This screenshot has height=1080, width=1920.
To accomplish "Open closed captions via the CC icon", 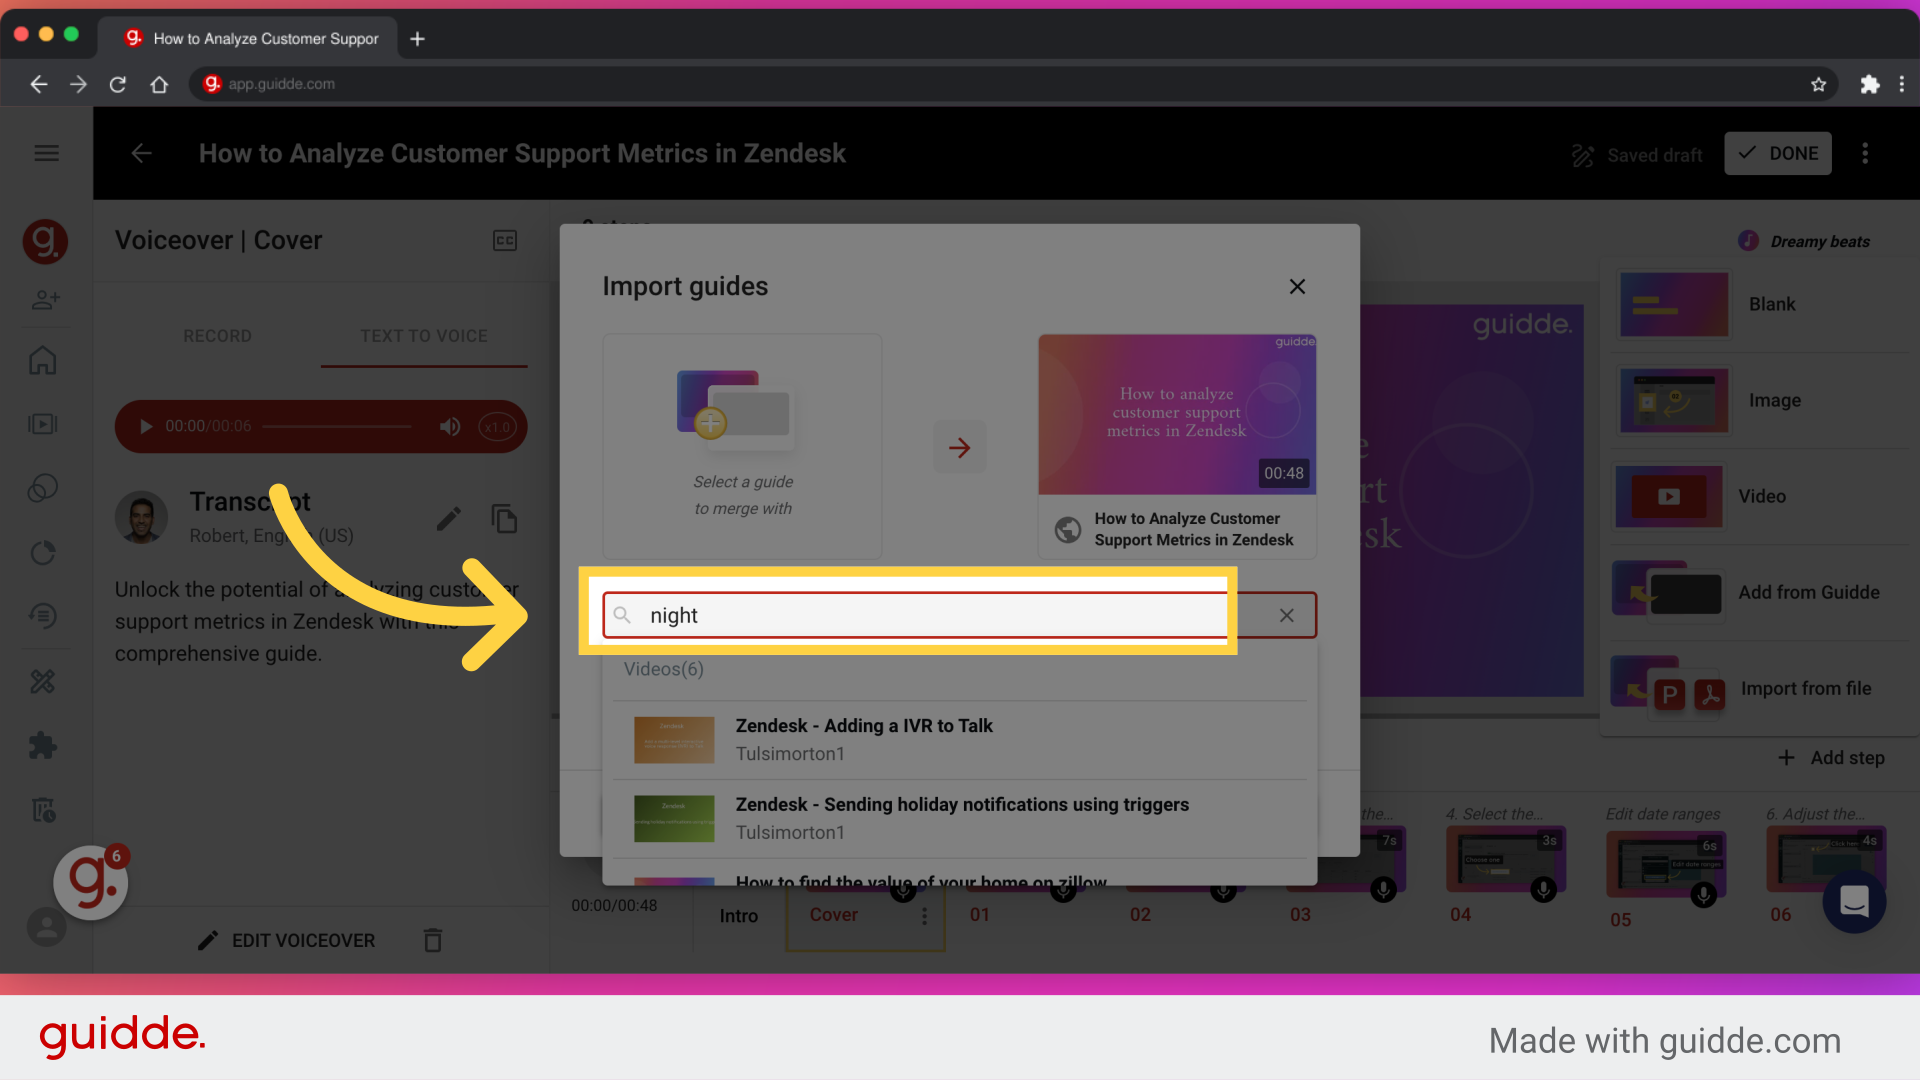I will click(x=505, y=240).
